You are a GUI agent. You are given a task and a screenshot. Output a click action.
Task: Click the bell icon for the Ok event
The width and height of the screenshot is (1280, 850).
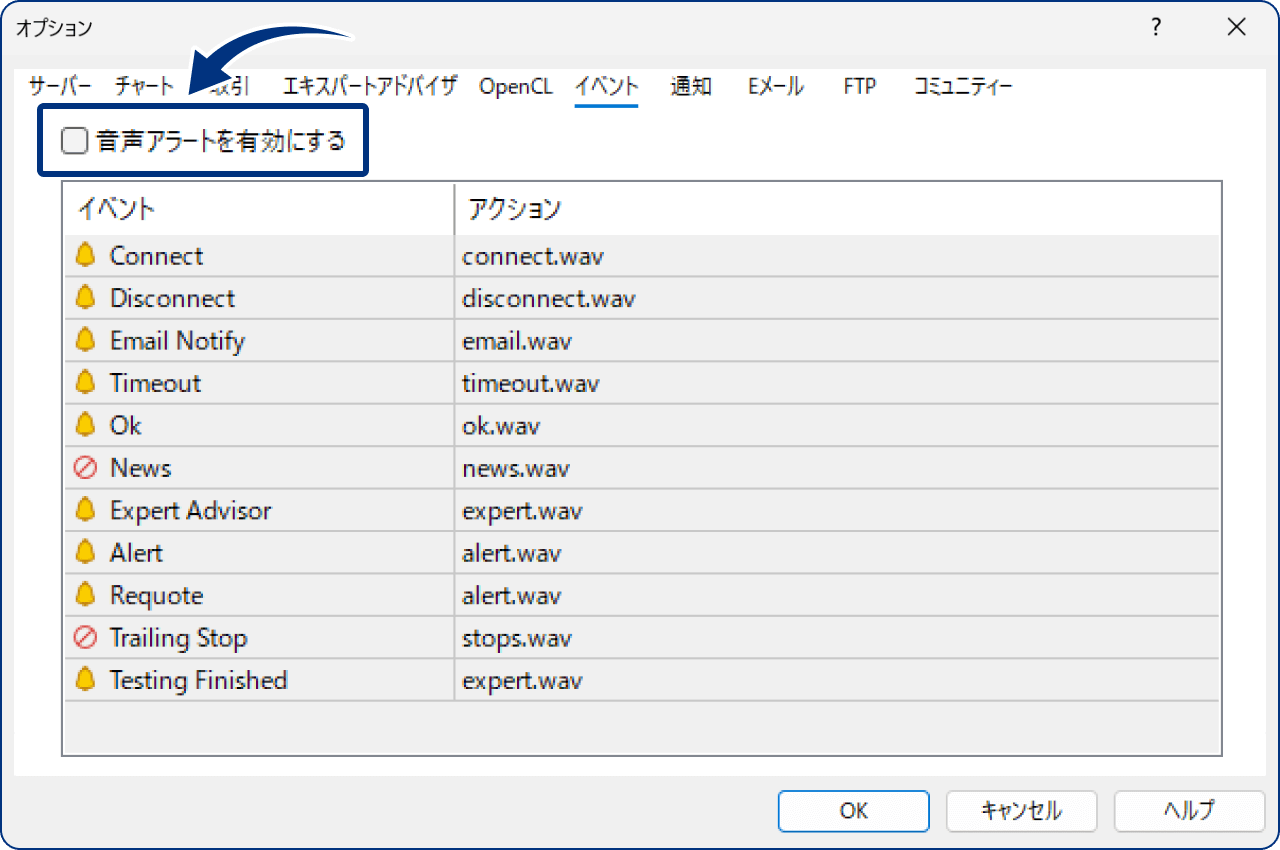point(85,425)
